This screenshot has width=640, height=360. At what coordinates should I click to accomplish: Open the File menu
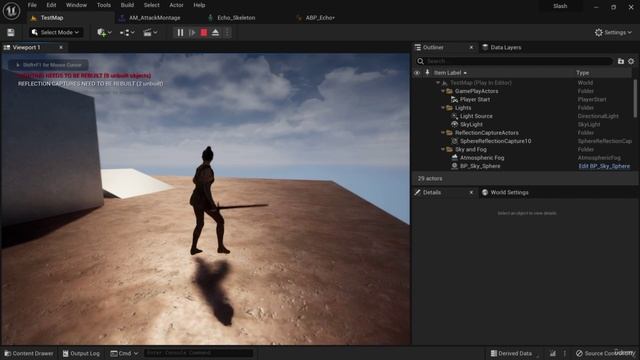coord(32,5)
